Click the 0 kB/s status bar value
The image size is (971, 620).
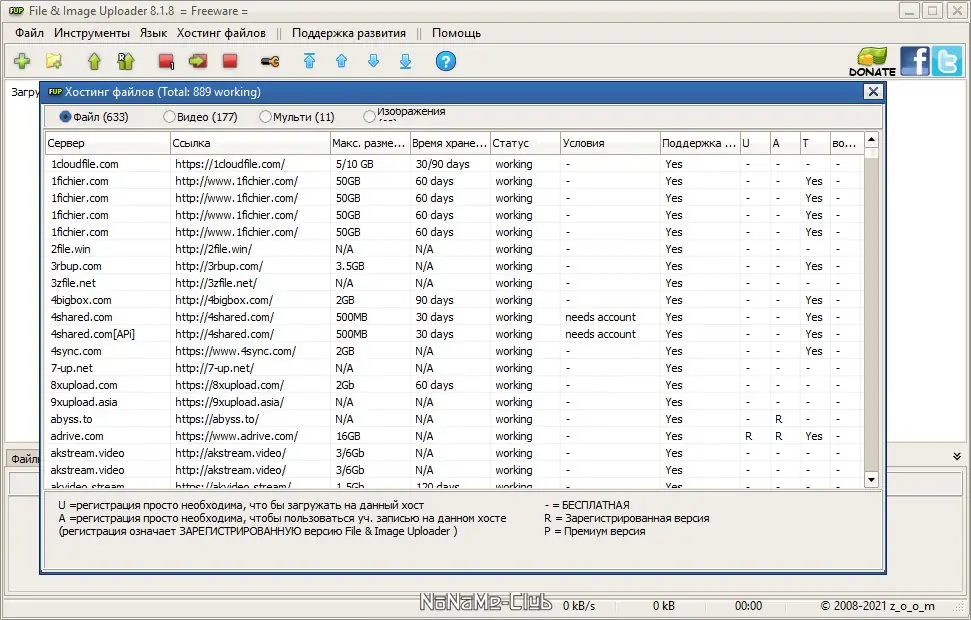tap(578, 606)
